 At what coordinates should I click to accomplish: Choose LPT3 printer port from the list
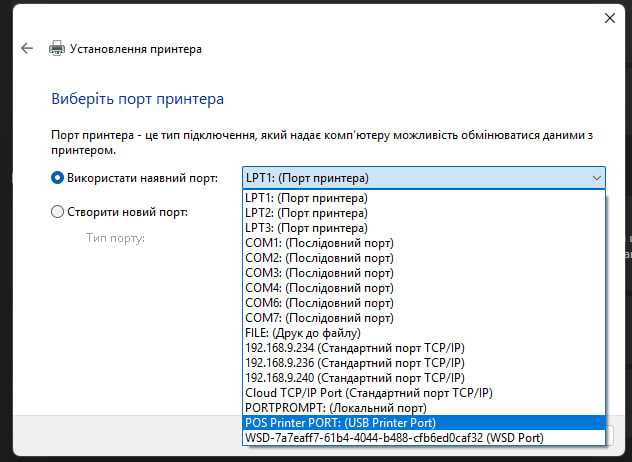306,228
